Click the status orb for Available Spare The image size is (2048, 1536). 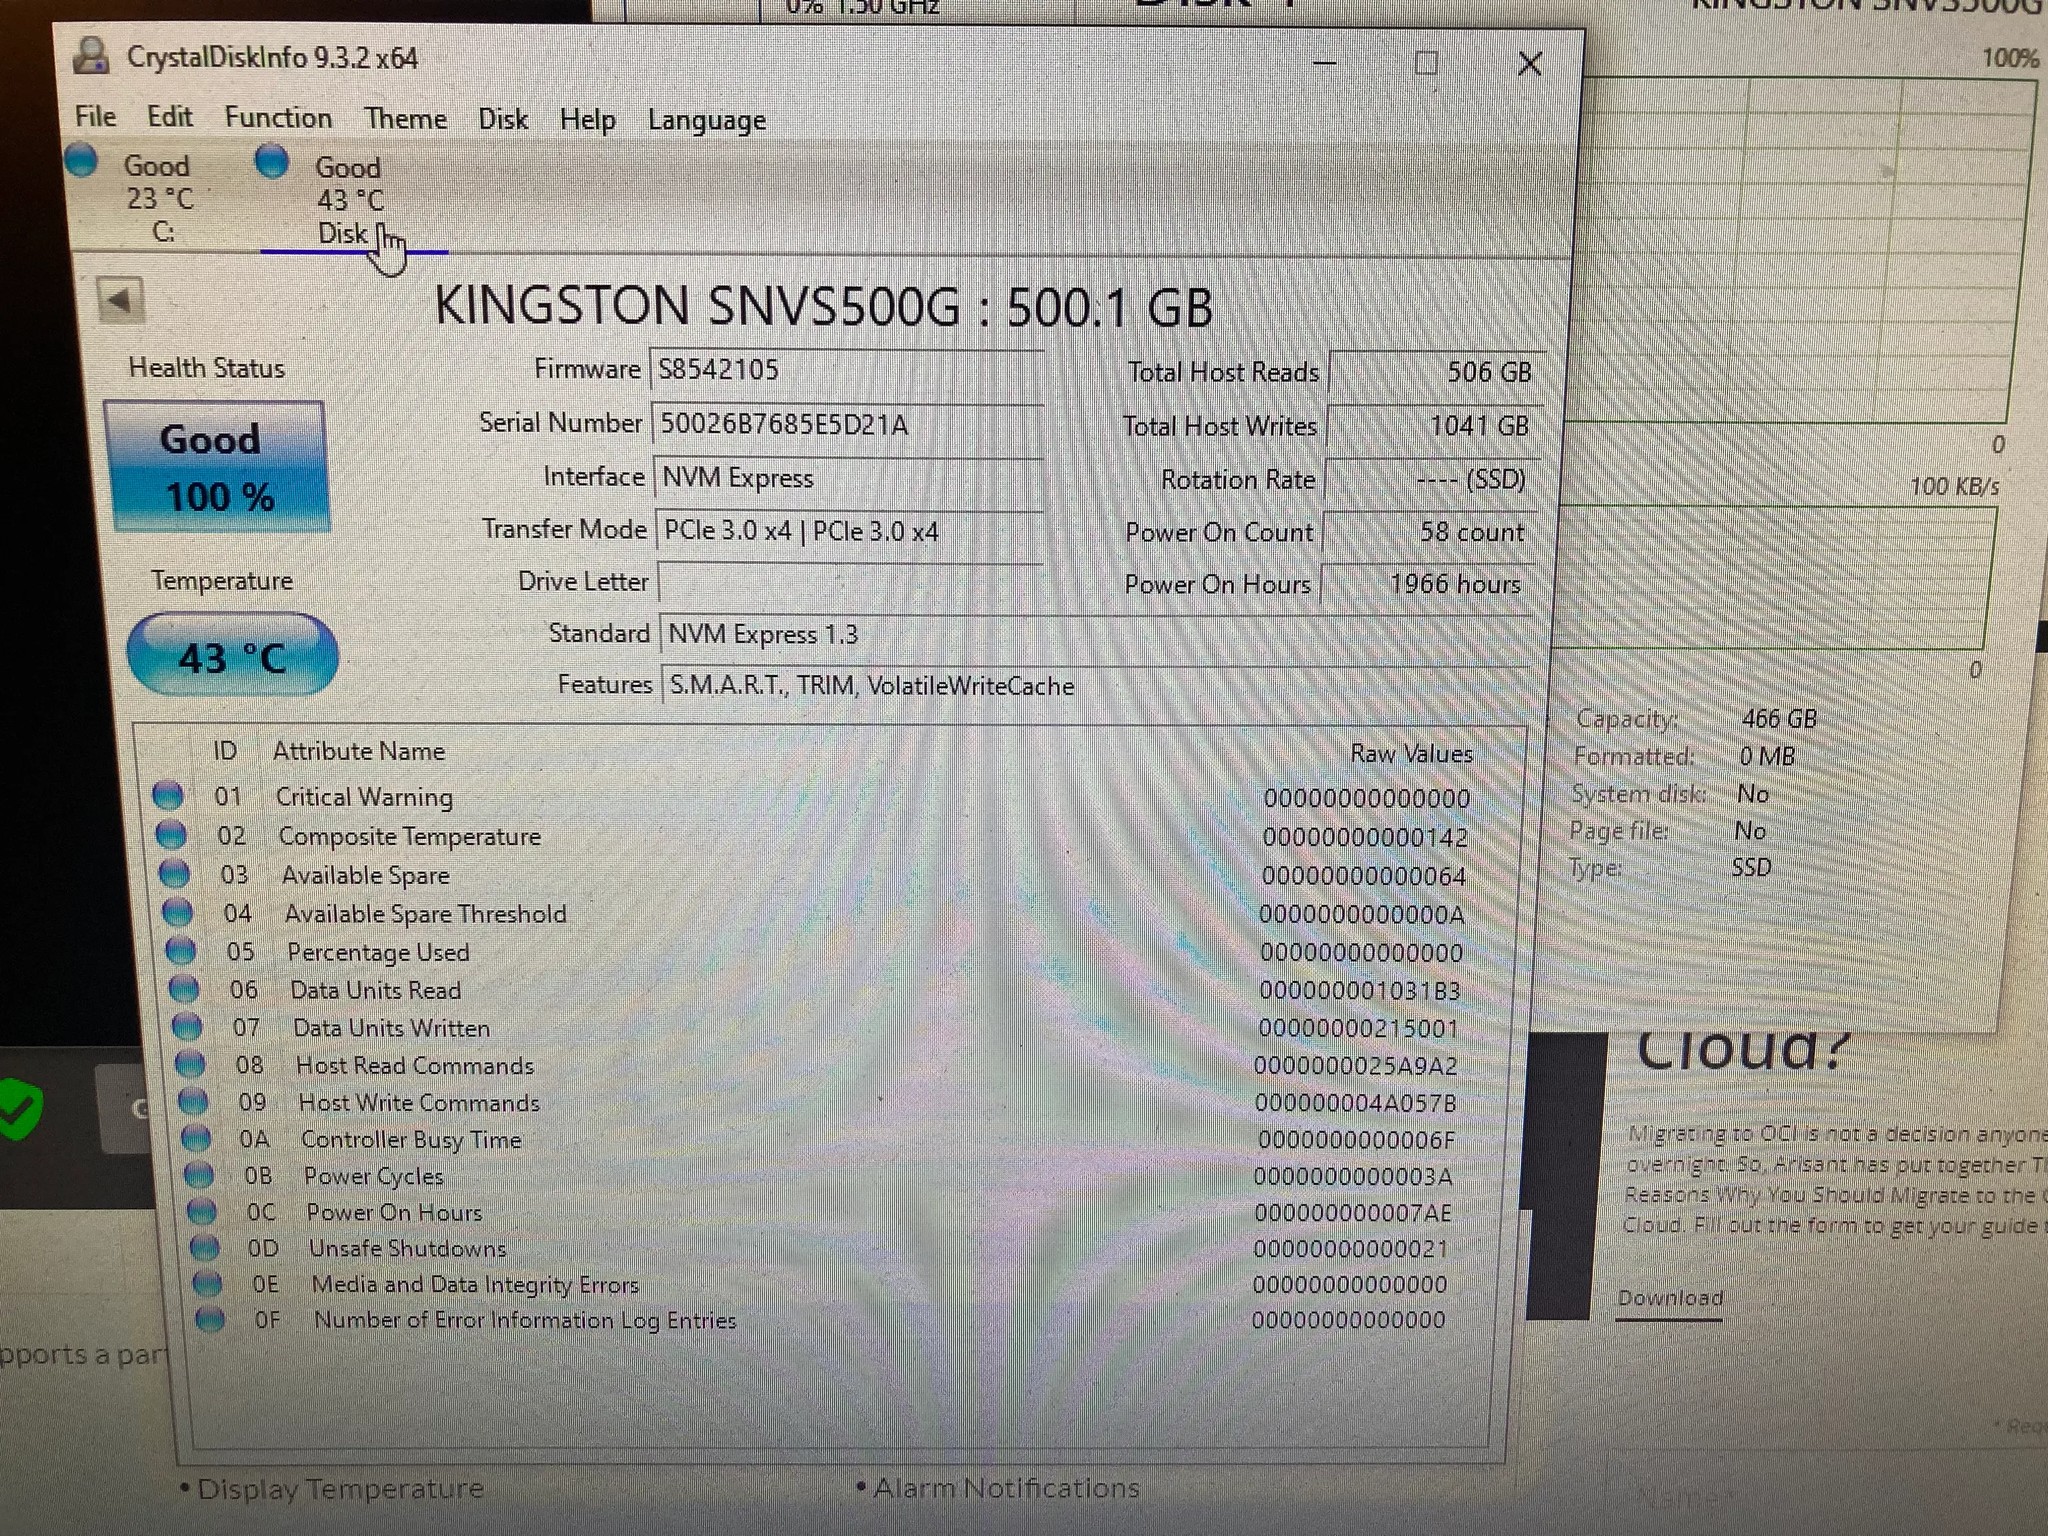(174, 873)
